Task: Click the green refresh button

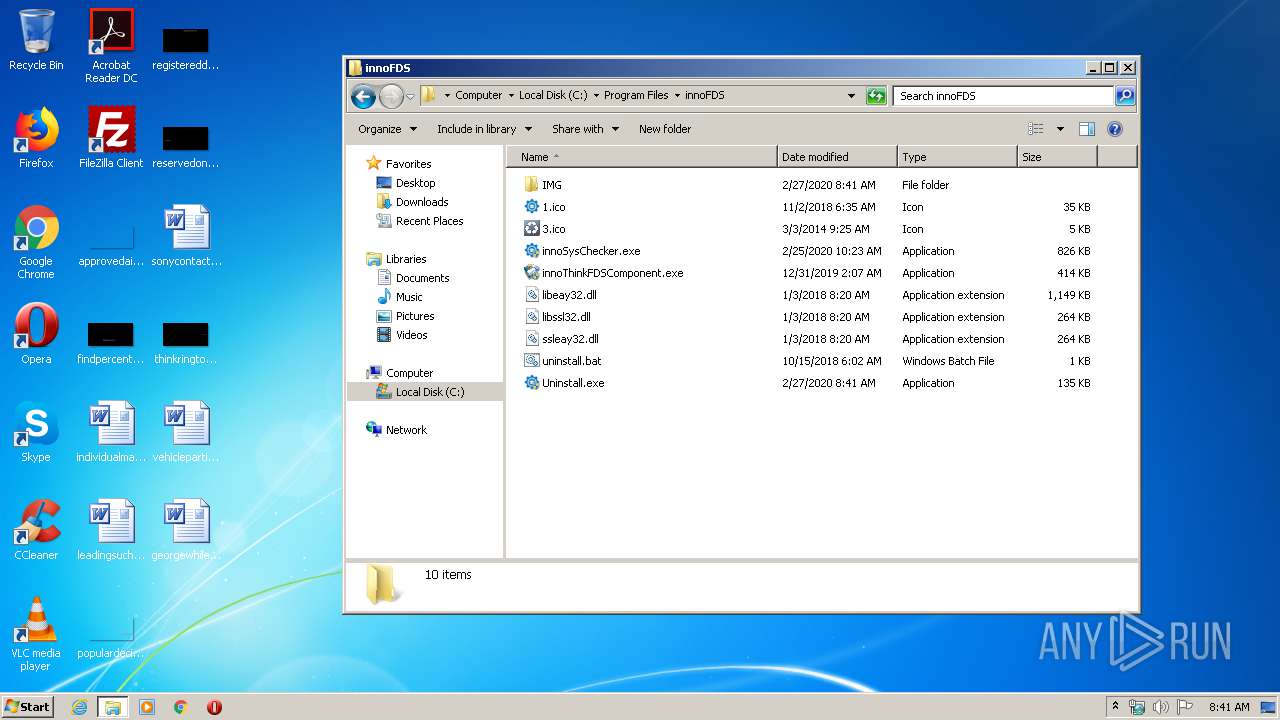Action: point(876,96)
